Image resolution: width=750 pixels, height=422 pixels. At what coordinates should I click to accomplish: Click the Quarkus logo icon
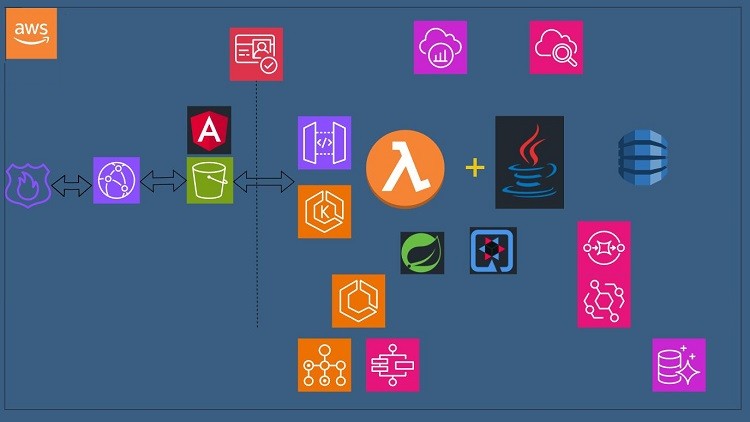tap(493, 251)
